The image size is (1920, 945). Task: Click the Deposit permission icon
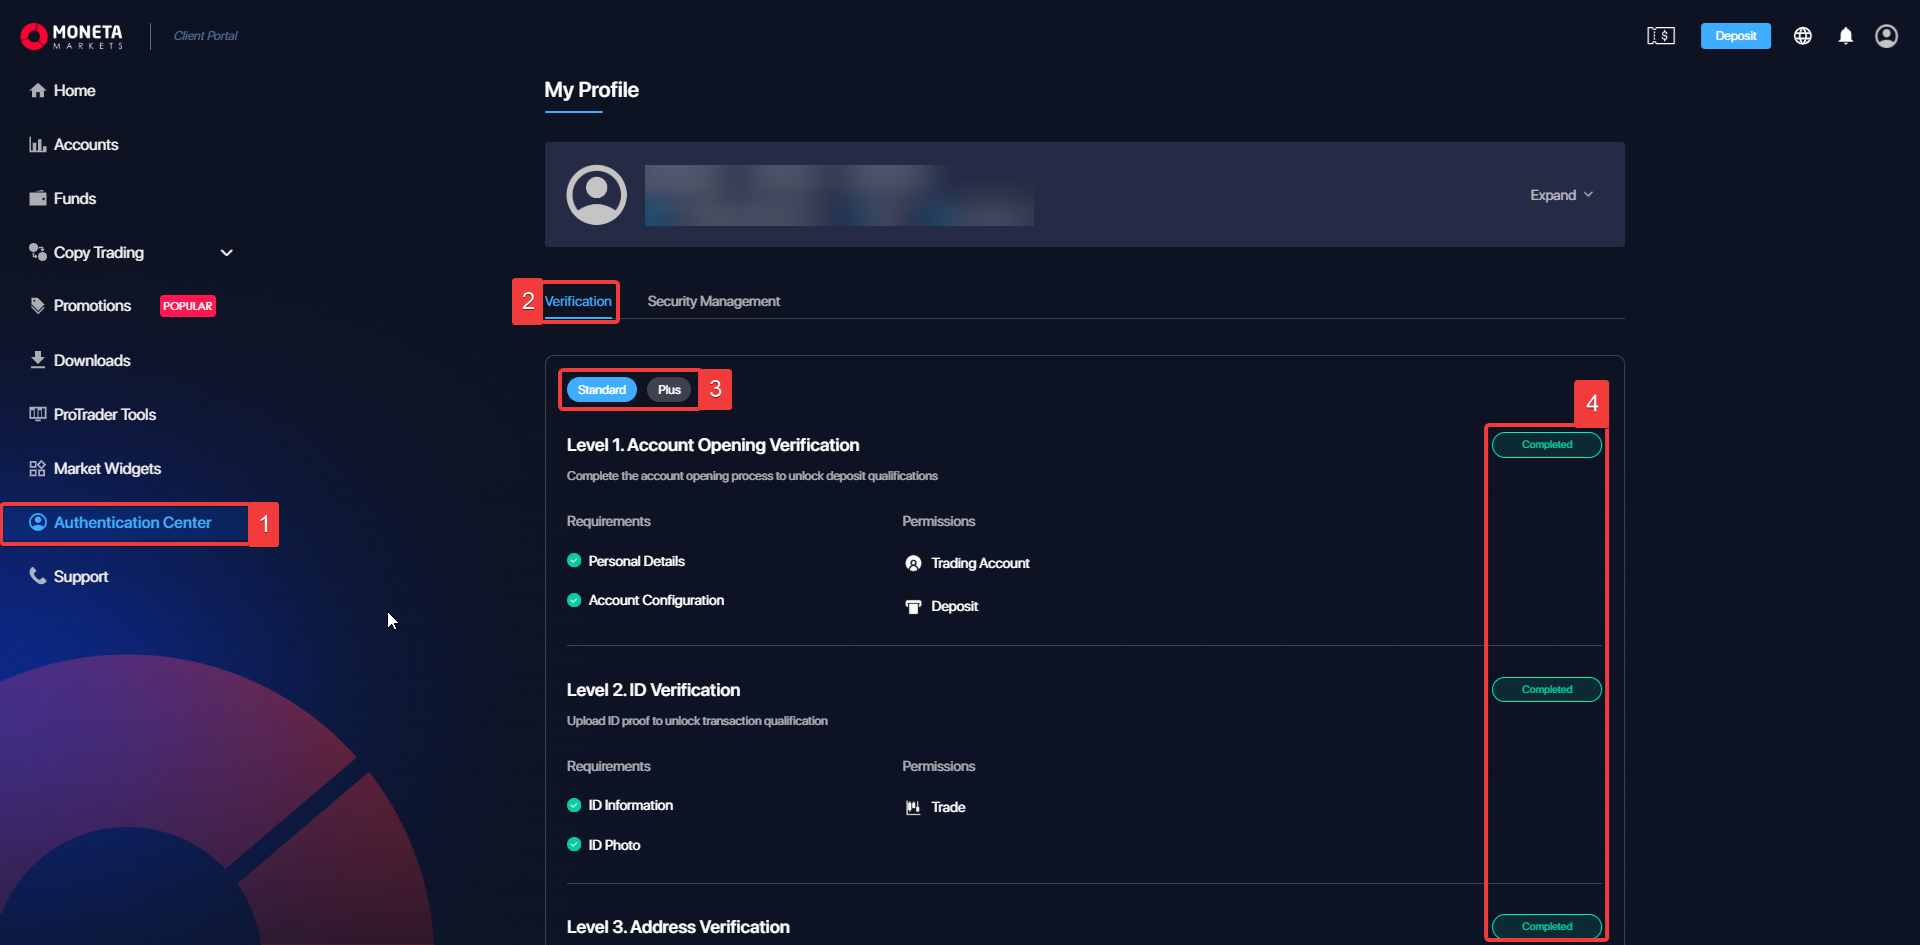click(913, 607)
